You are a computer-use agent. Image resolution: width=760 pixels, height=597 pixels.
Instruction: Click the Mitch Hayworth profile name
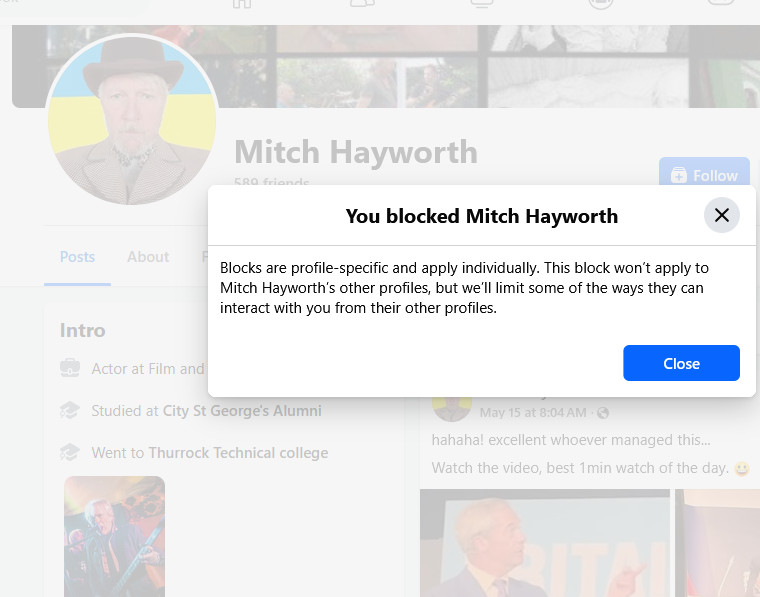pyautogui.click(x=356, y=152)
